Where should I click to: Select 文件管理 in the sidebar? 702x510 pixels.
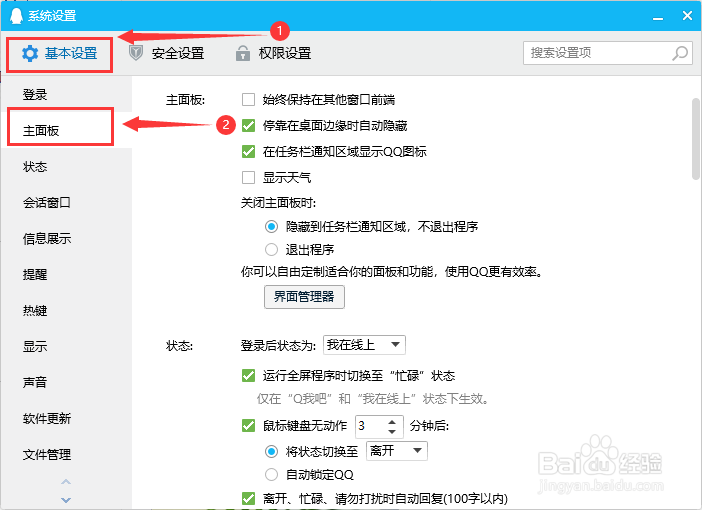coord(67,454)
